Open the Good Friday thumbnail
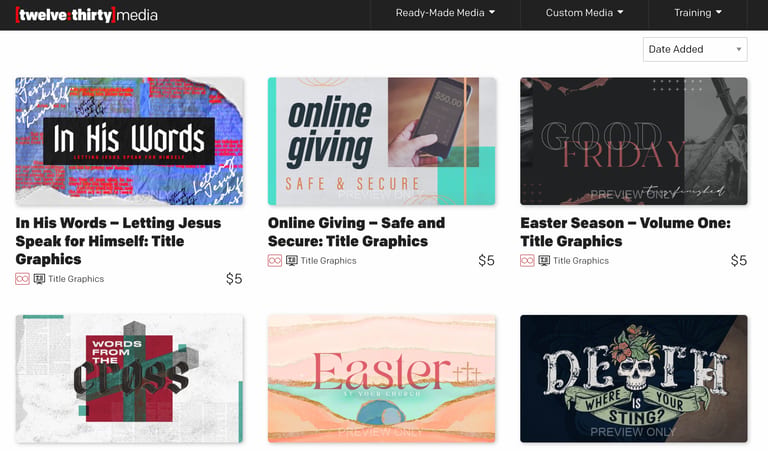The height and width of the screenshot is (451, 768). click(x=634, y=142)
